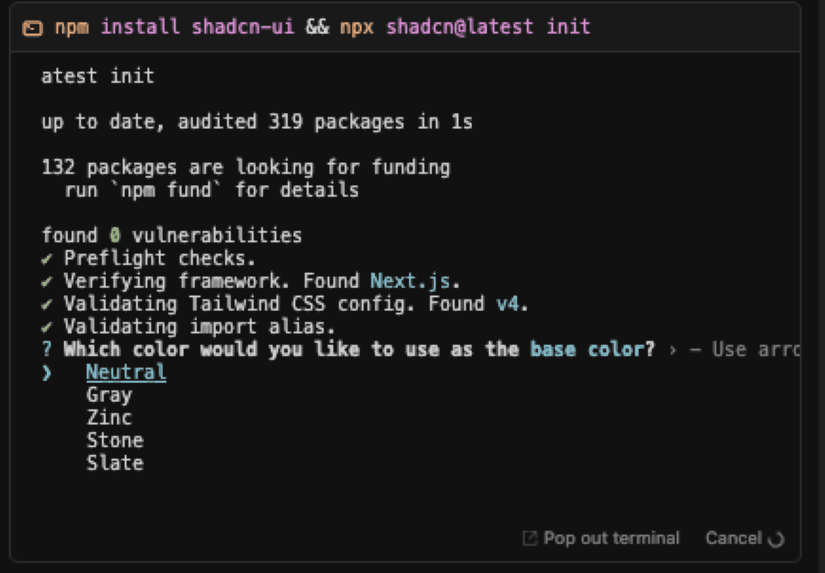This screenshot has height=573, width=825.
Task: Click the Pop out terminal icon
Action: point(529,538)
